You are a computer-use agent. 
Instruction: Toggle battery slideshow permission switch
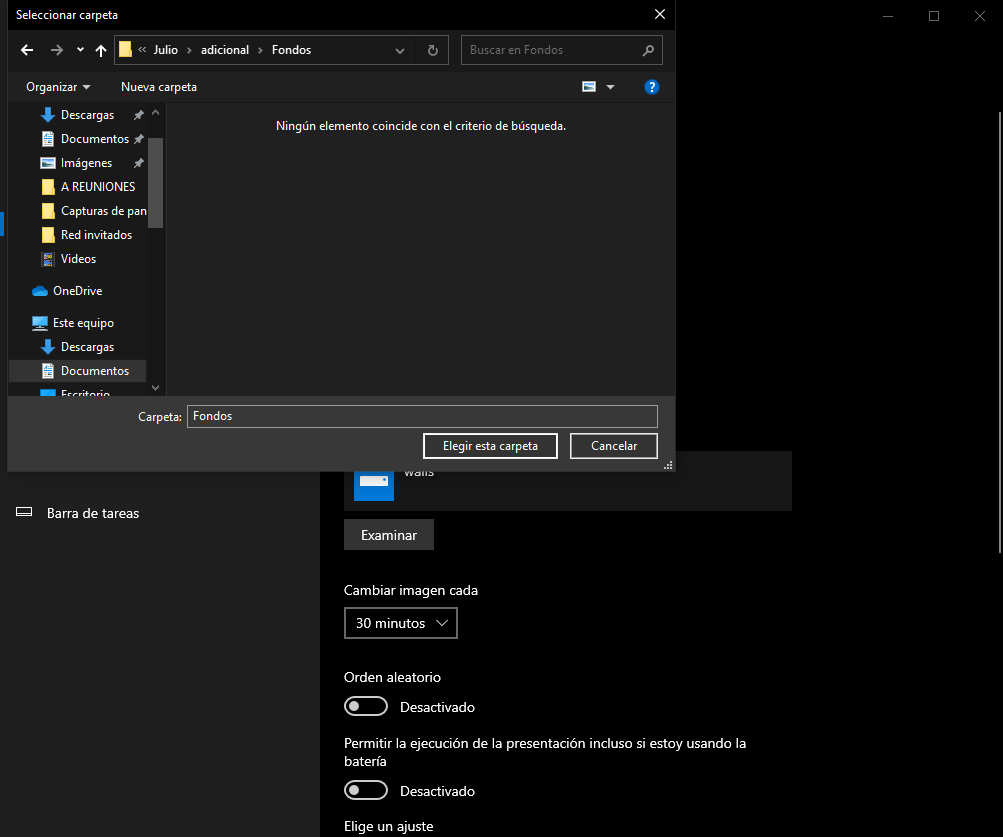point(366,791)
